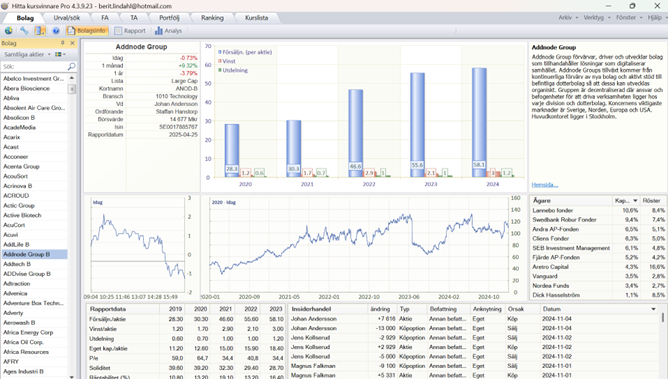Open the Analys chart view

tap(168, 31)
